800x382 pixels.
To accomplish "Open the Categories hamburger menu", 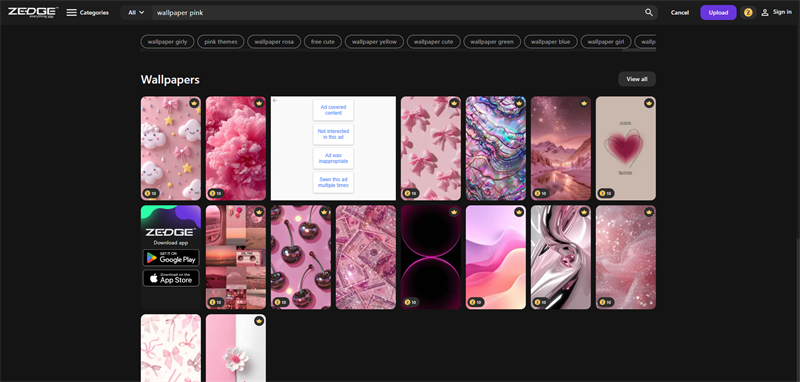I will 71,13.
